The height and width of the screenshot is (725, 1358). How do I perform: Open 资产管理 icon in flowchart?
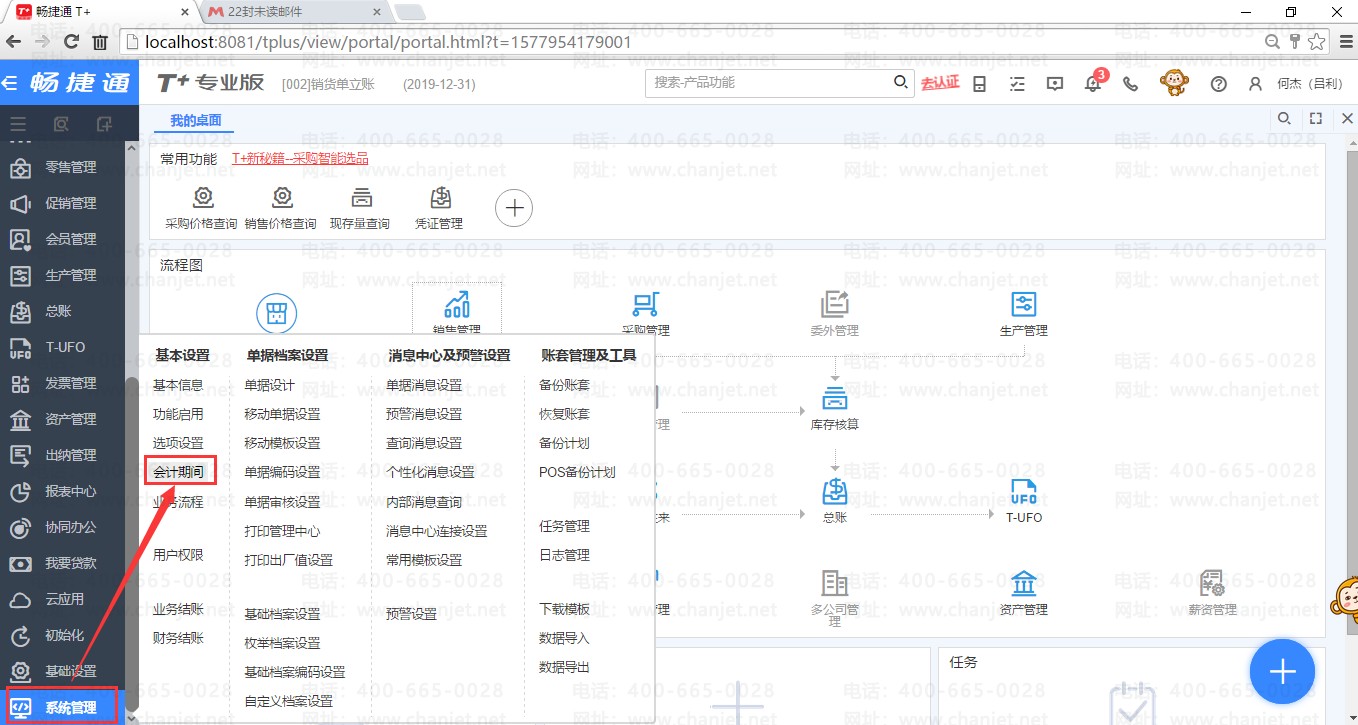pos(1023,584)
